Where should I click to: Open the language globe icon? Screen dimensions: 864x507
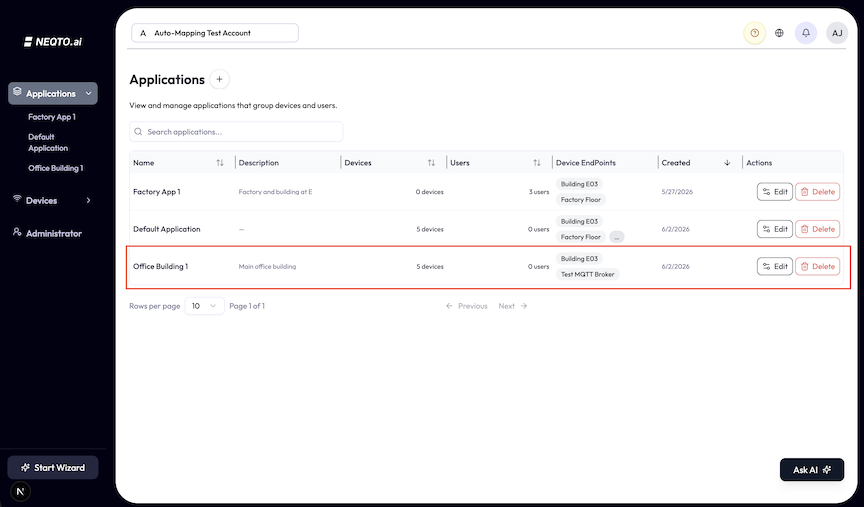tap(779, 33)
